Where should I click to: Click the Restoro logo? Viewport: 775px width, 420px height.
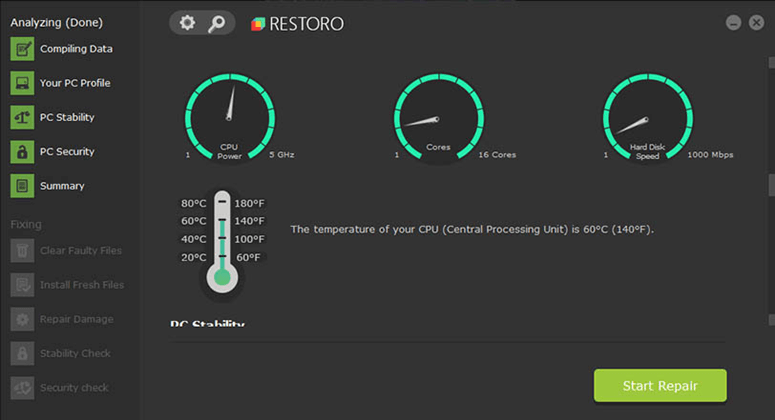pyautogui.click(x=297, y=24)
